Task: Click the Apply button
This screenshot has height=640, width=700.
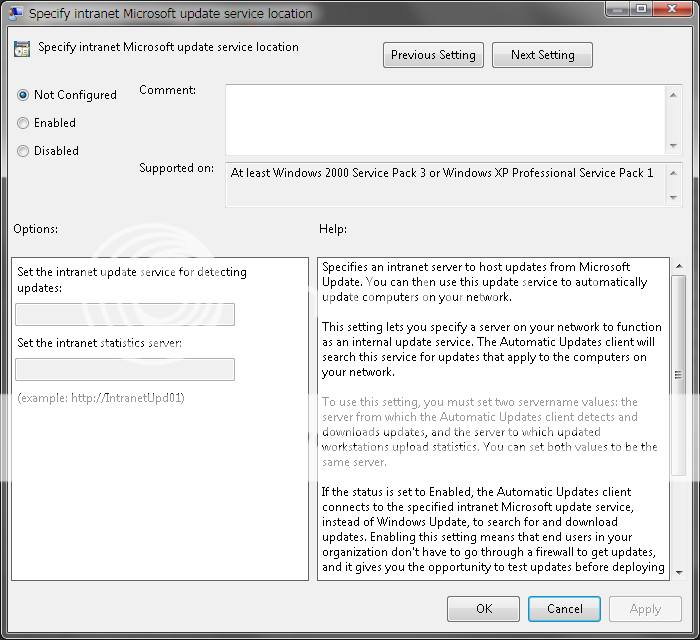Action: 645,609
